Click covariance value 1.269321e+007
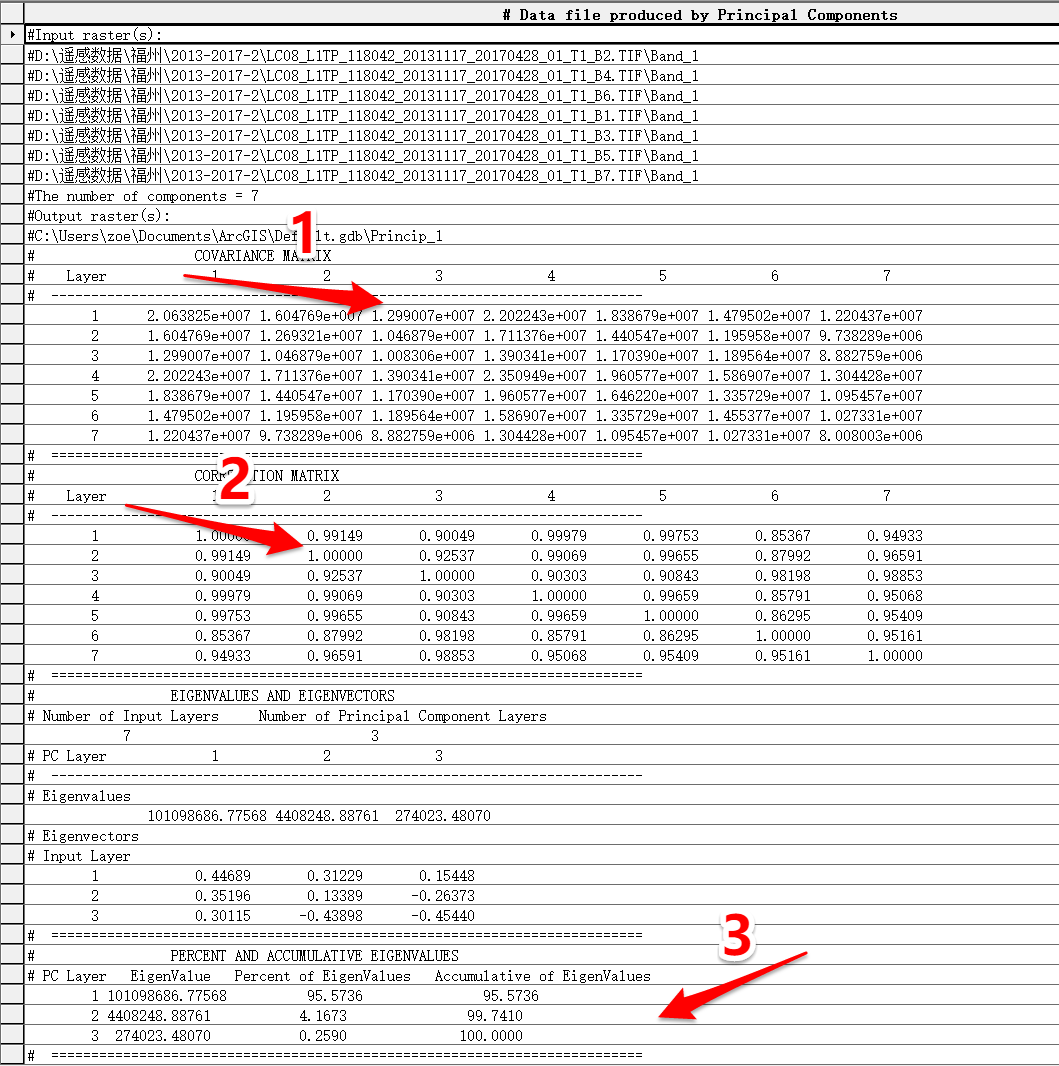The height and width of the screenshot is (1066, 1059). tap(311, 336)
